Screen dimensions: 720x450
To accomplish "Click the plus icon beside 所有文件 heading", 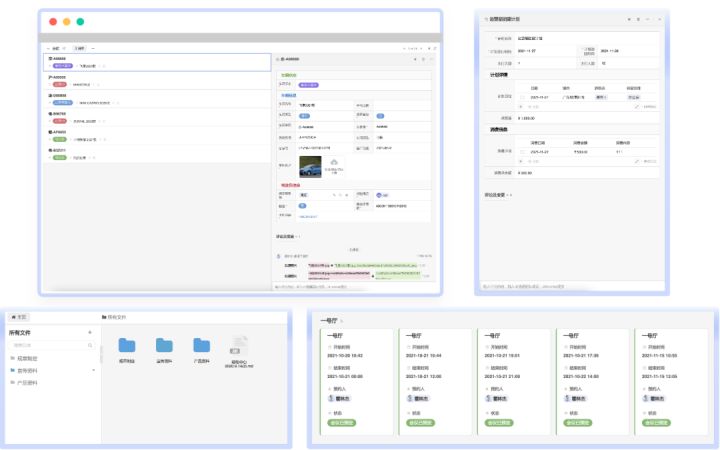I will 90,332.
